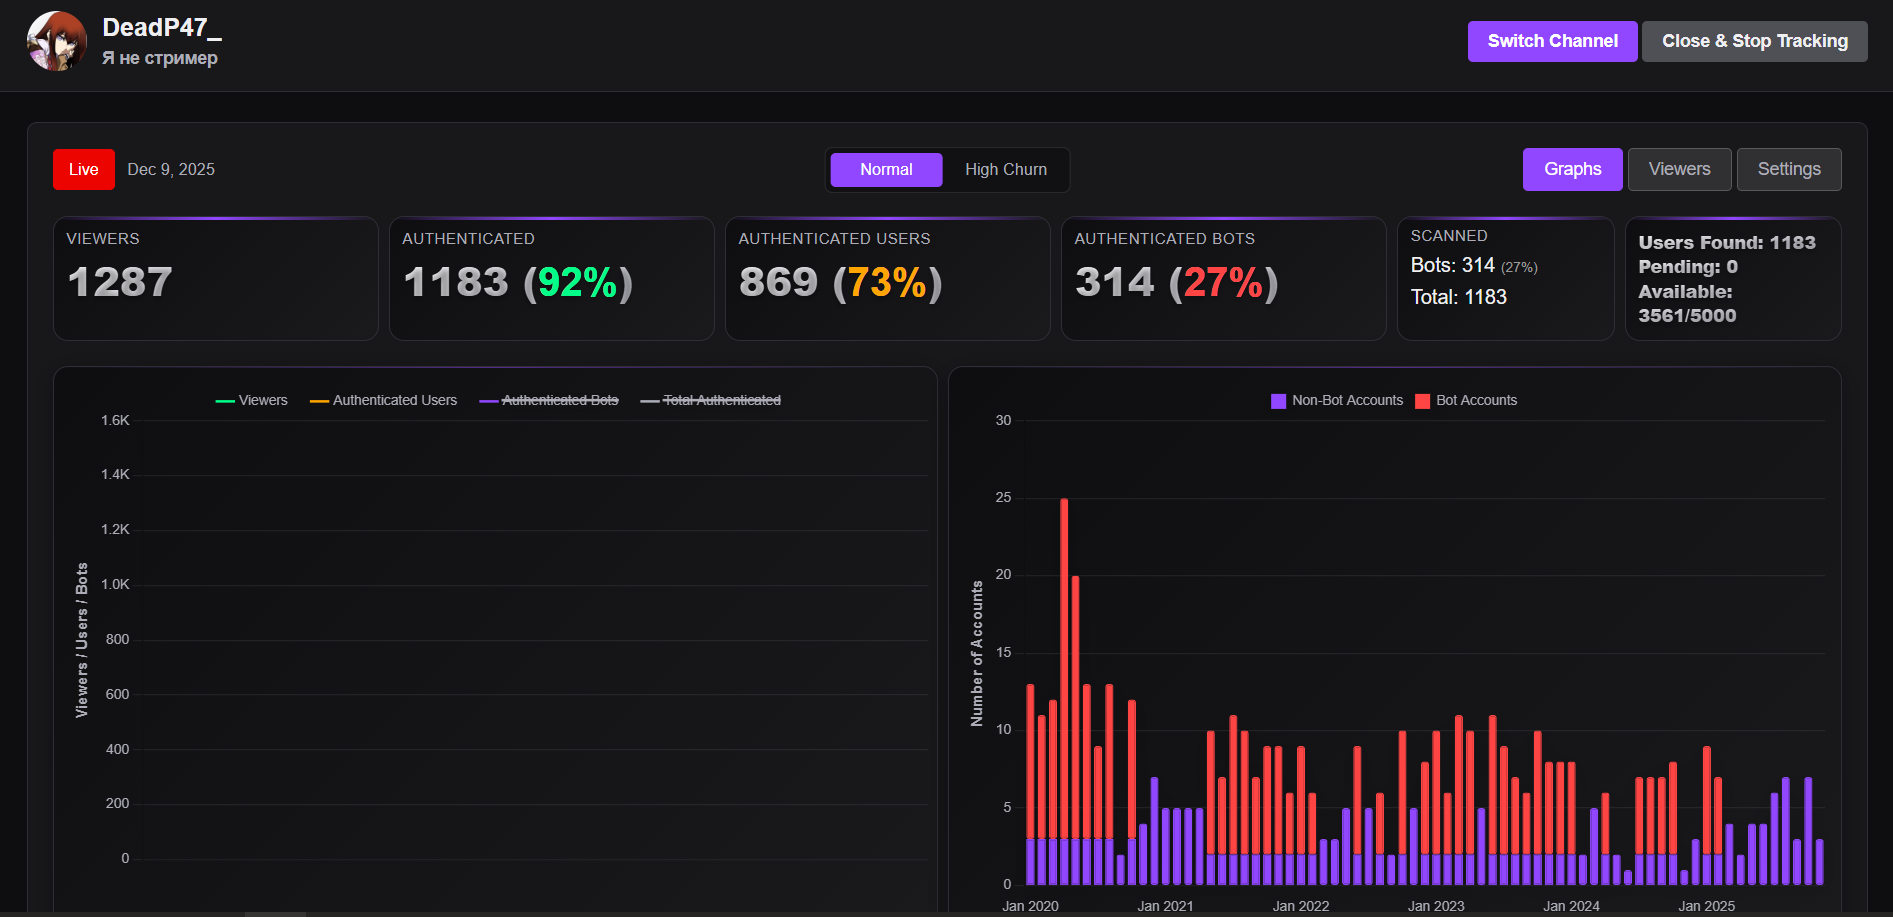The width and height of the screenshot is (1893, 917).
Task: Click the red Live badge
Action: (84, 169)
